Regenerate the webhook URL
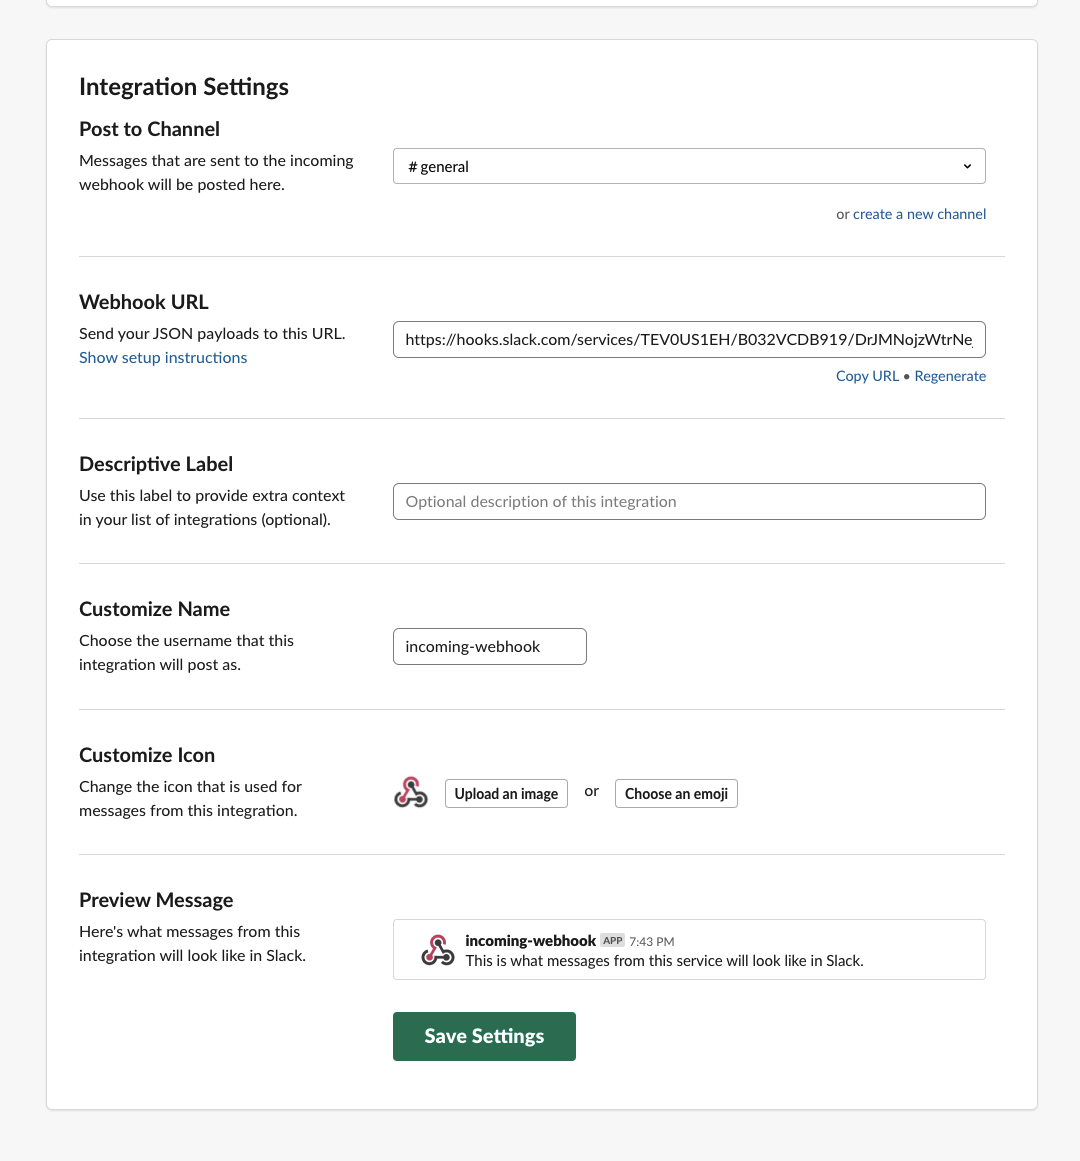 [950, 376]
